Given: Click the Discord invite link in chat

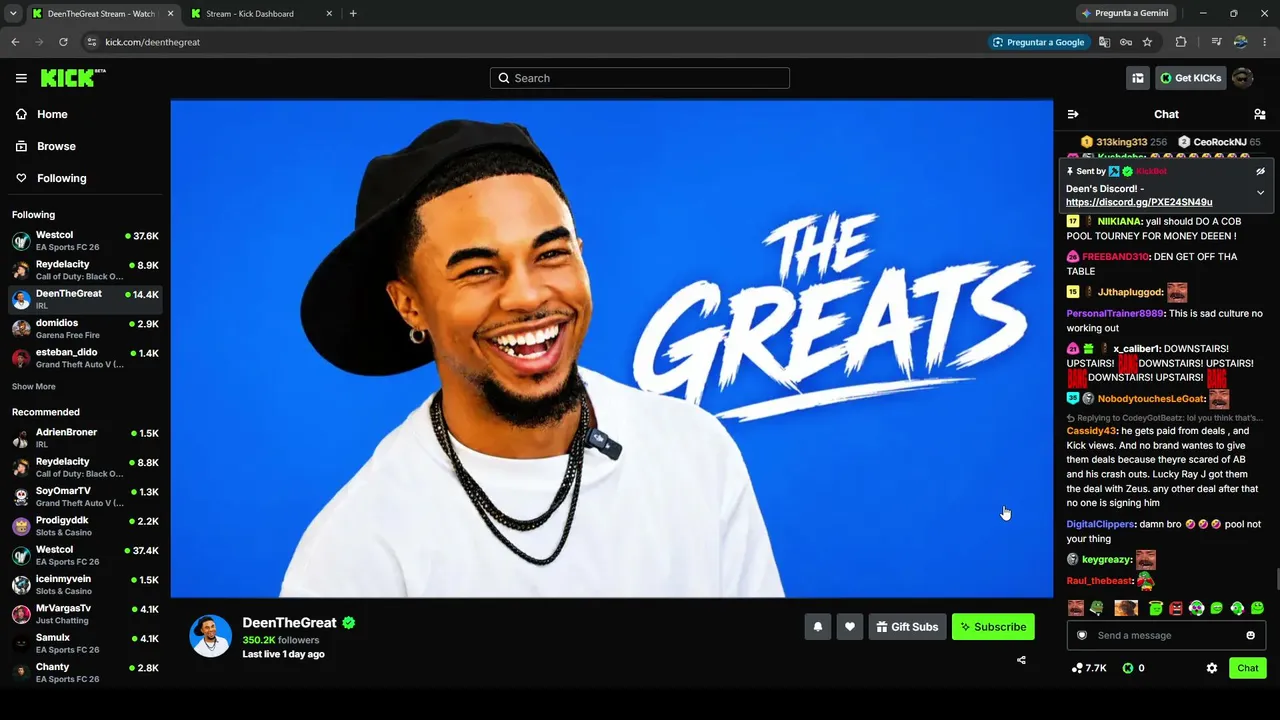Looking at the screenshot, I should click(1139, 202).
